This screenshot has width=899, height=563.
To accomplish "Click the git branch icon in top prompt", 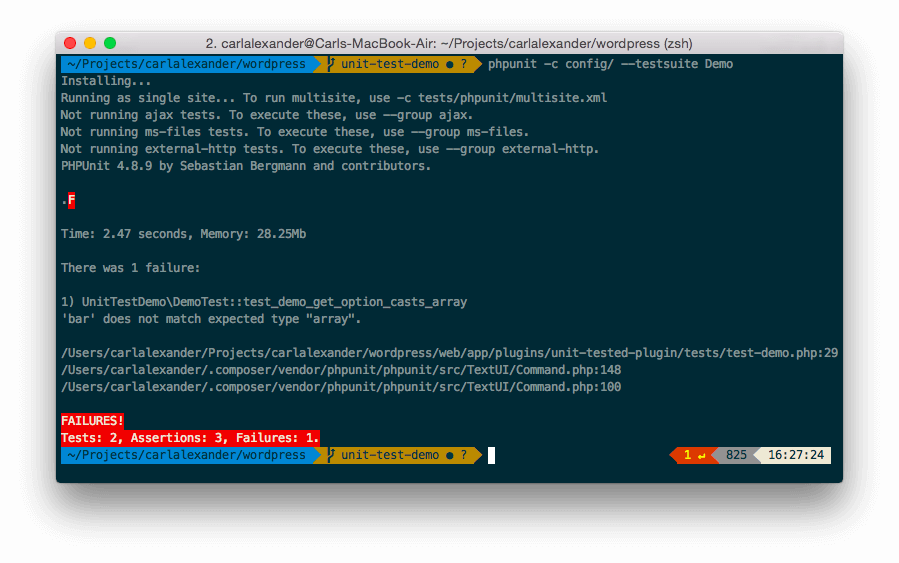I will pos(331,64).
